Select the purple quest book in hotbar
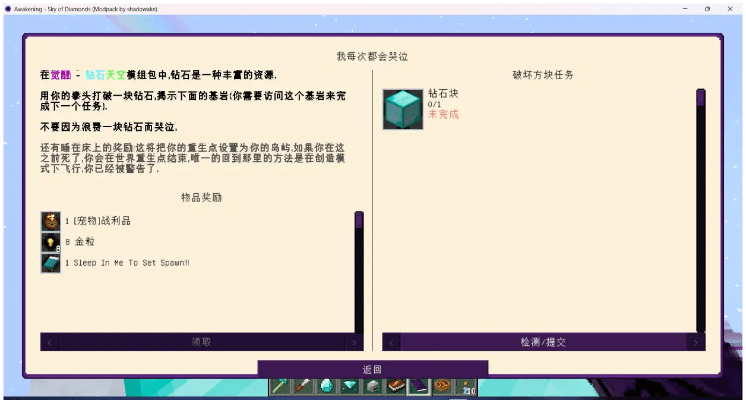The height and width of the screenshot is (400, 746). coord(419,386)
